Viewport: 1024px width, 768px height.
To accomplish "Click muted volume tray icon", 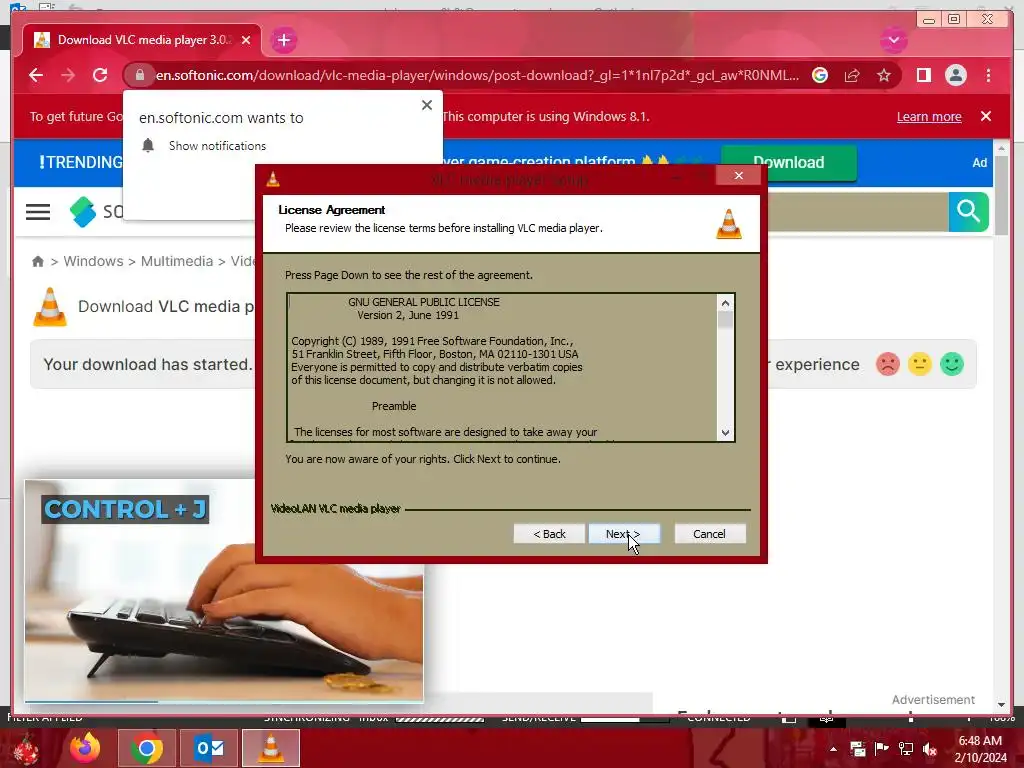I will point(930,749).
